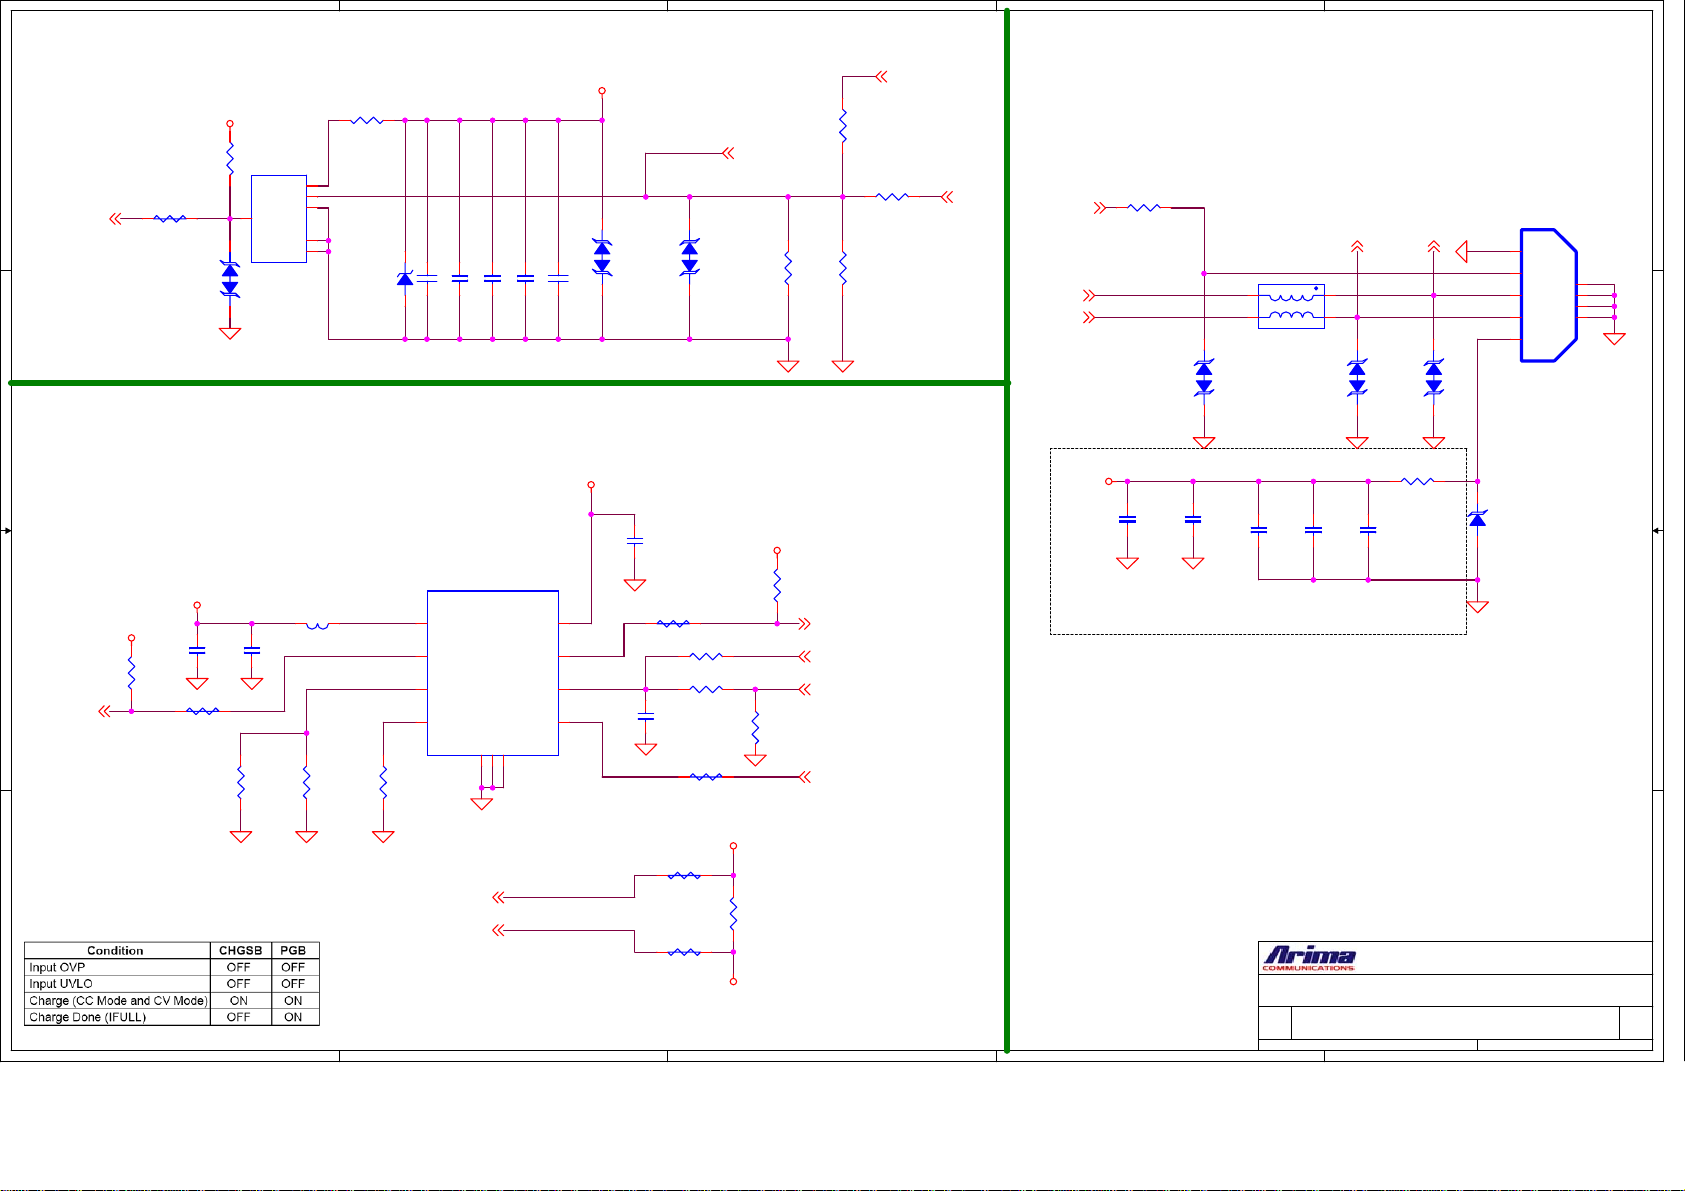
Task: Select the 'Input UVLO' row label
Action: 61,984
